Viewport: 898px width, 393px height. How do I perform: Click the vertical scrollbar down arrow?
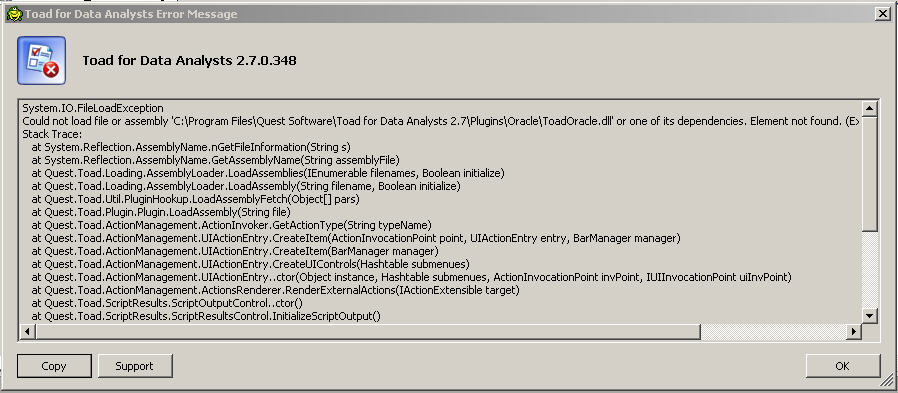tap(869, 316)
